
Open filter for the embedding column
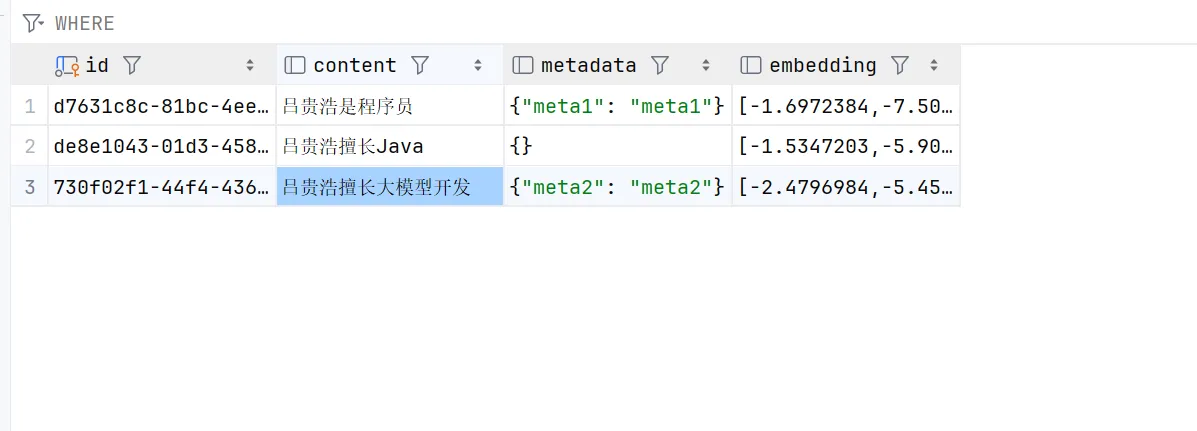[x=900, y=65]
